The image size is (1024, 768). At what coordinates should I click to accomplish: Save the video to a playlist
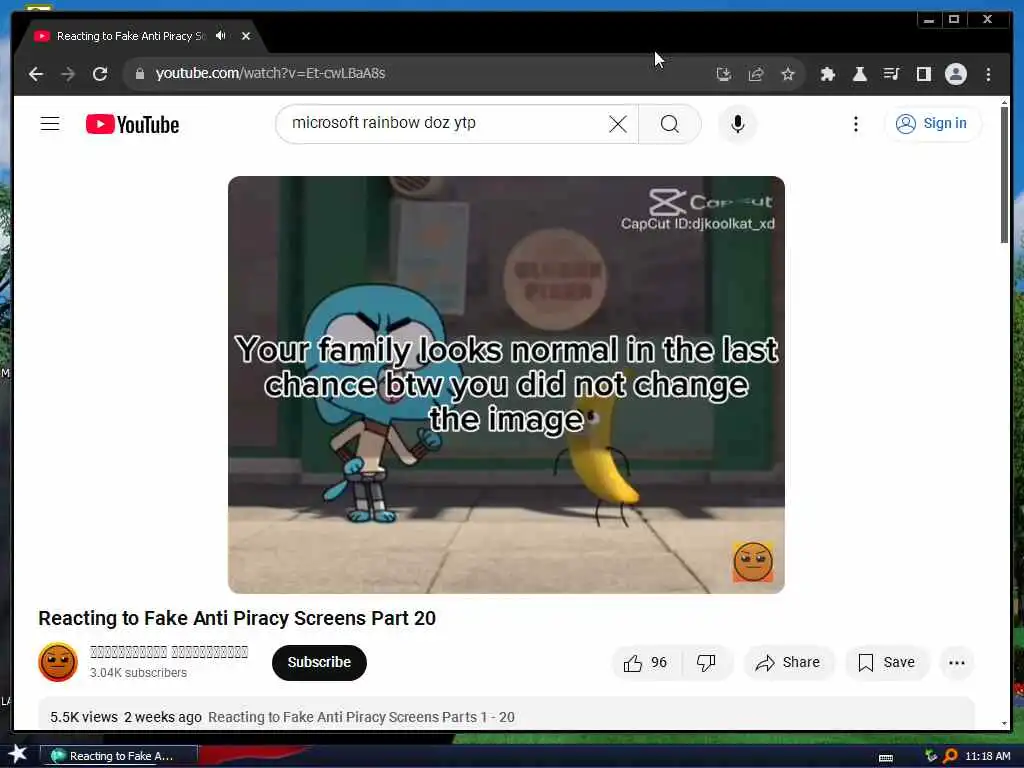click(886, 663)
